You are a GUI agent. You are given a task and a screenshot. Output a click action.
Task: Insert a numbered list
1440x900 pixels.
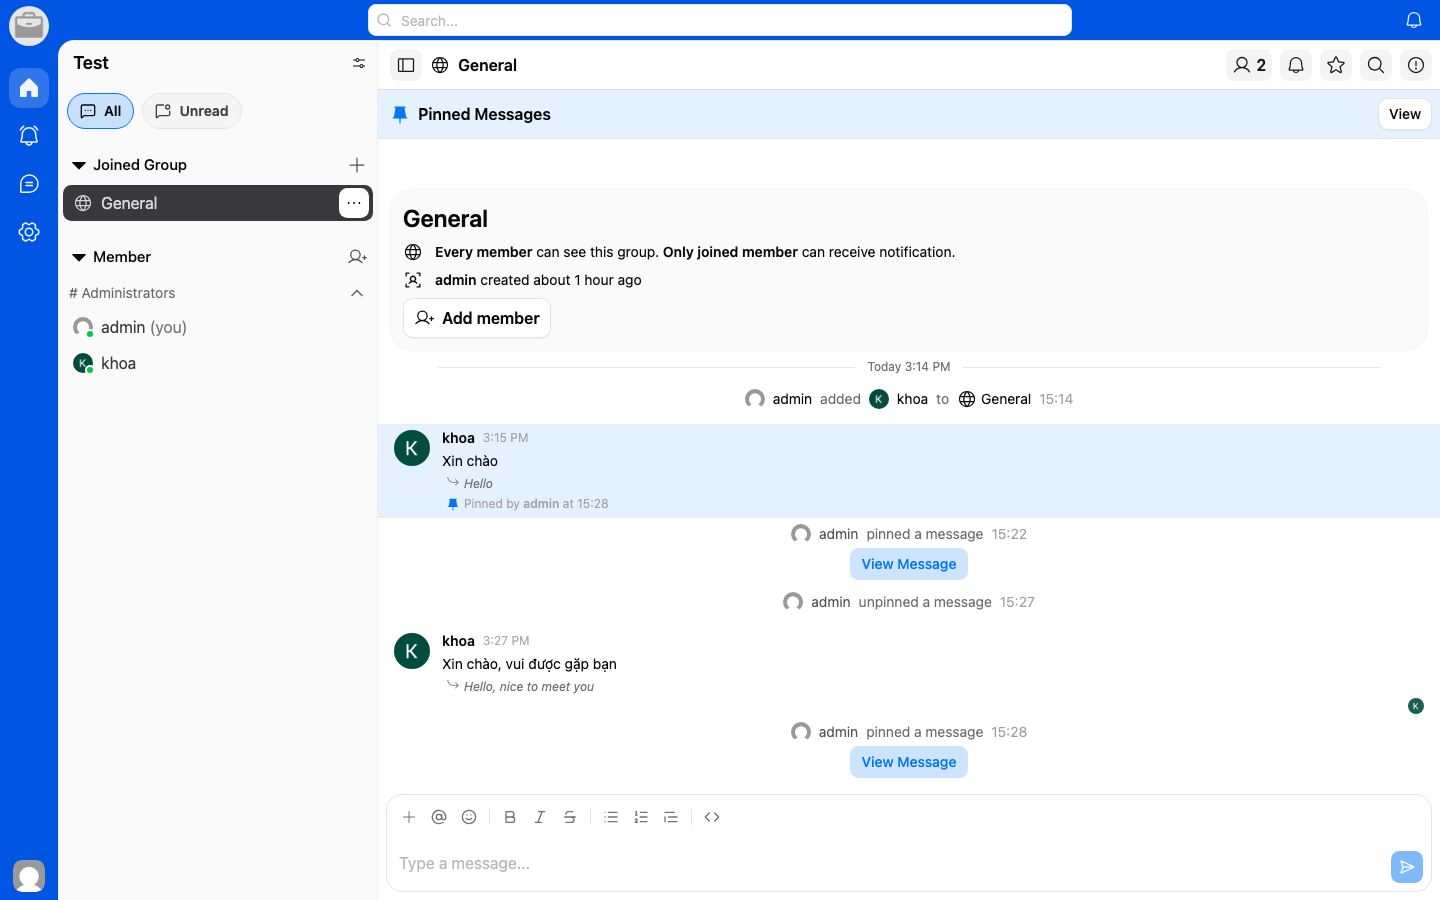(641, 817)
